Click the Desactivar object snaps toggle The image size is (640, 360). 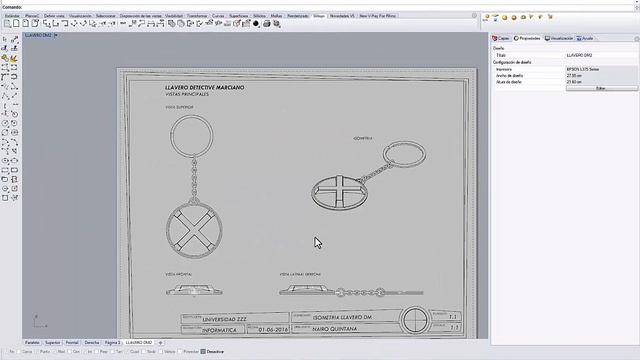coord(212,351)
